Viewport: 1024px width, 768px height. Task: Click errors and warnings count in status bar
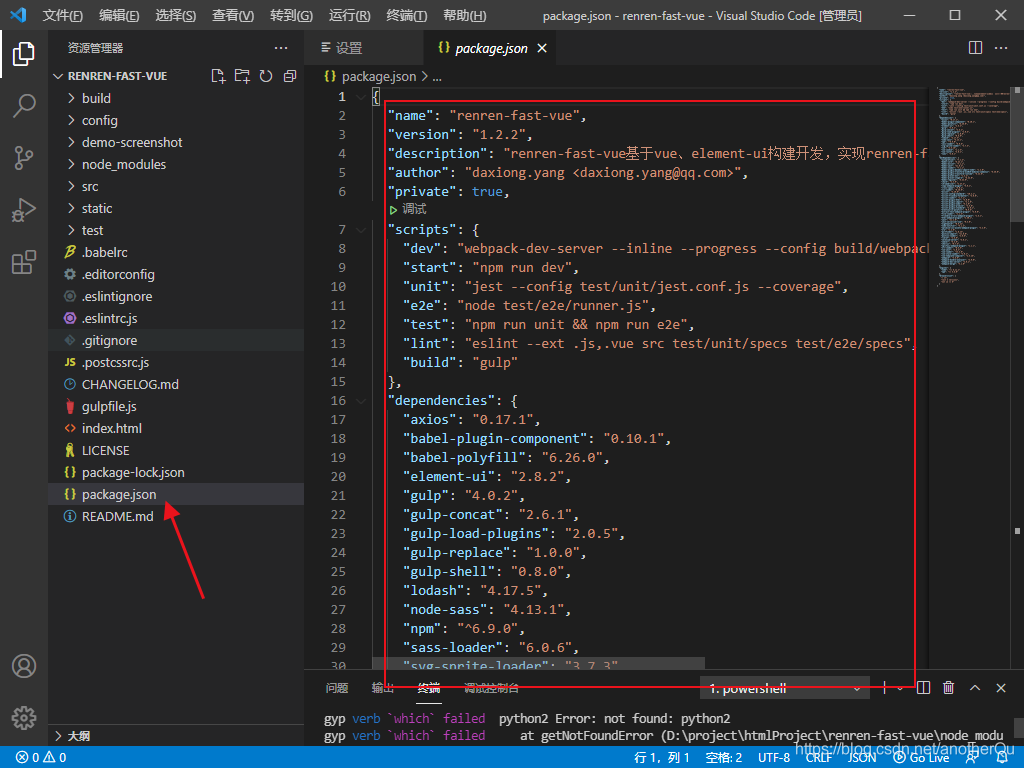click(x=41, y=758)
